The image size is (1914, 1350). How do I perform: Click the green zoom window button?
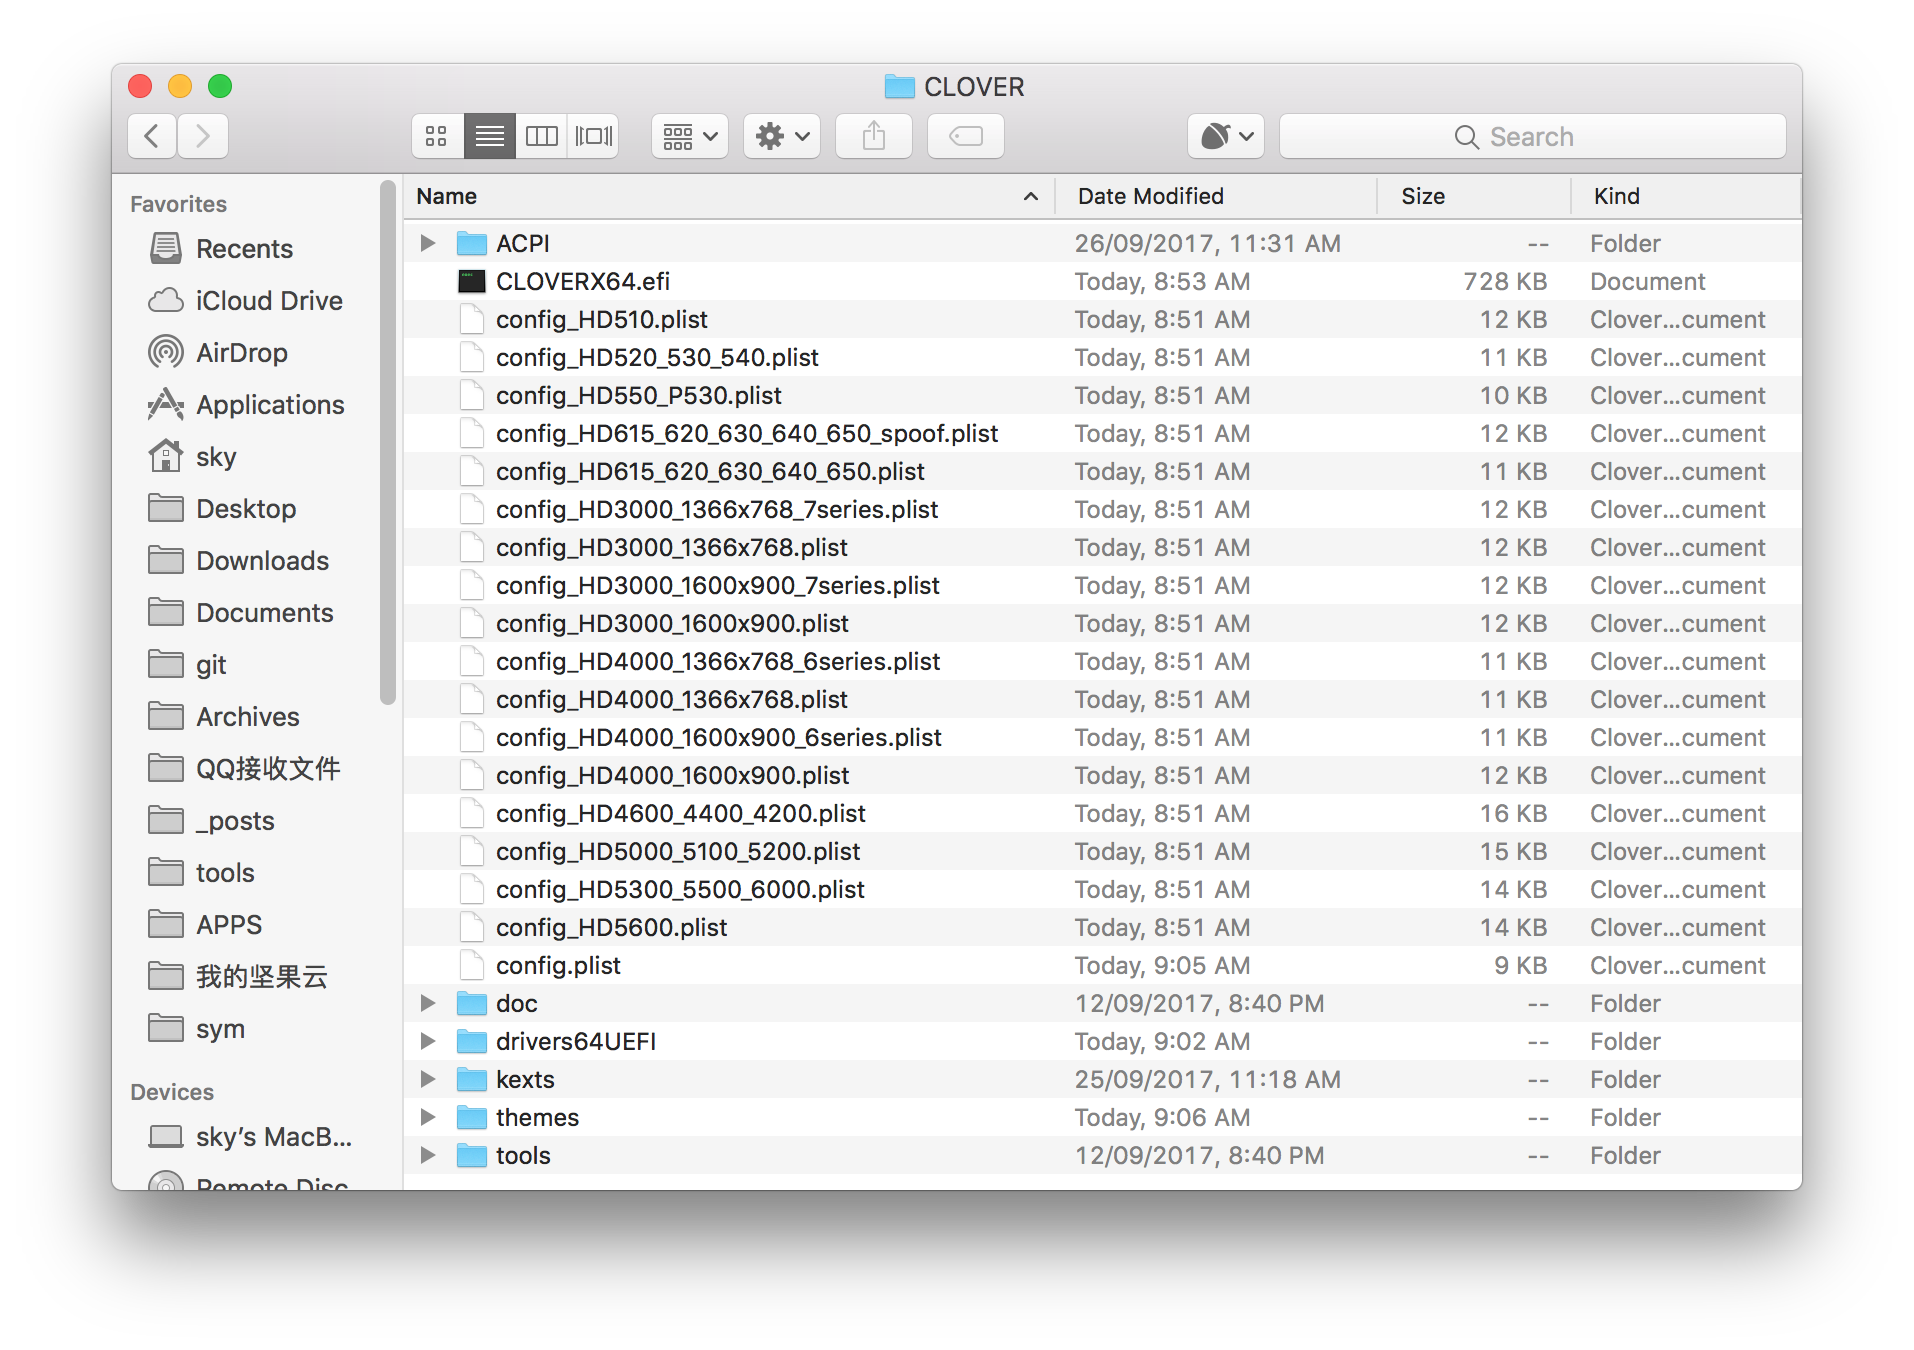pyautogui.click(x=220, y=86)
